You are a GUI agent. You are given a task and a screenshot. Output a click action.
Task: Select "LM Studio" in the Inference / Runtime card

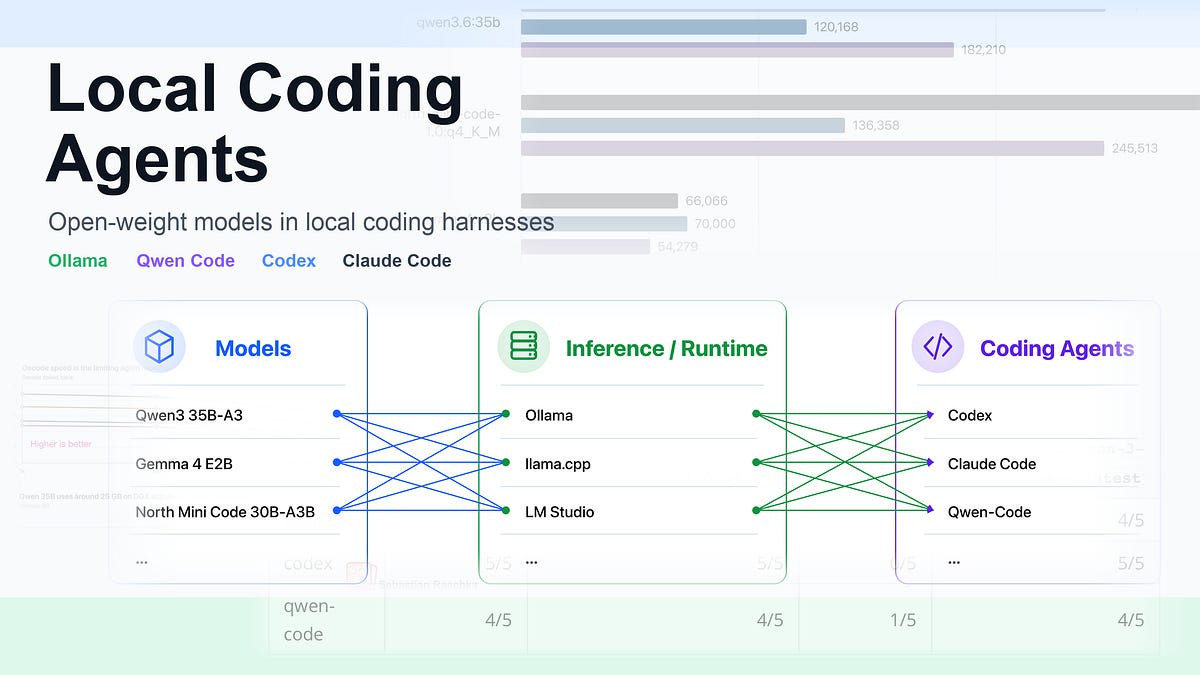pyautogui.click(x=560, y=512)
